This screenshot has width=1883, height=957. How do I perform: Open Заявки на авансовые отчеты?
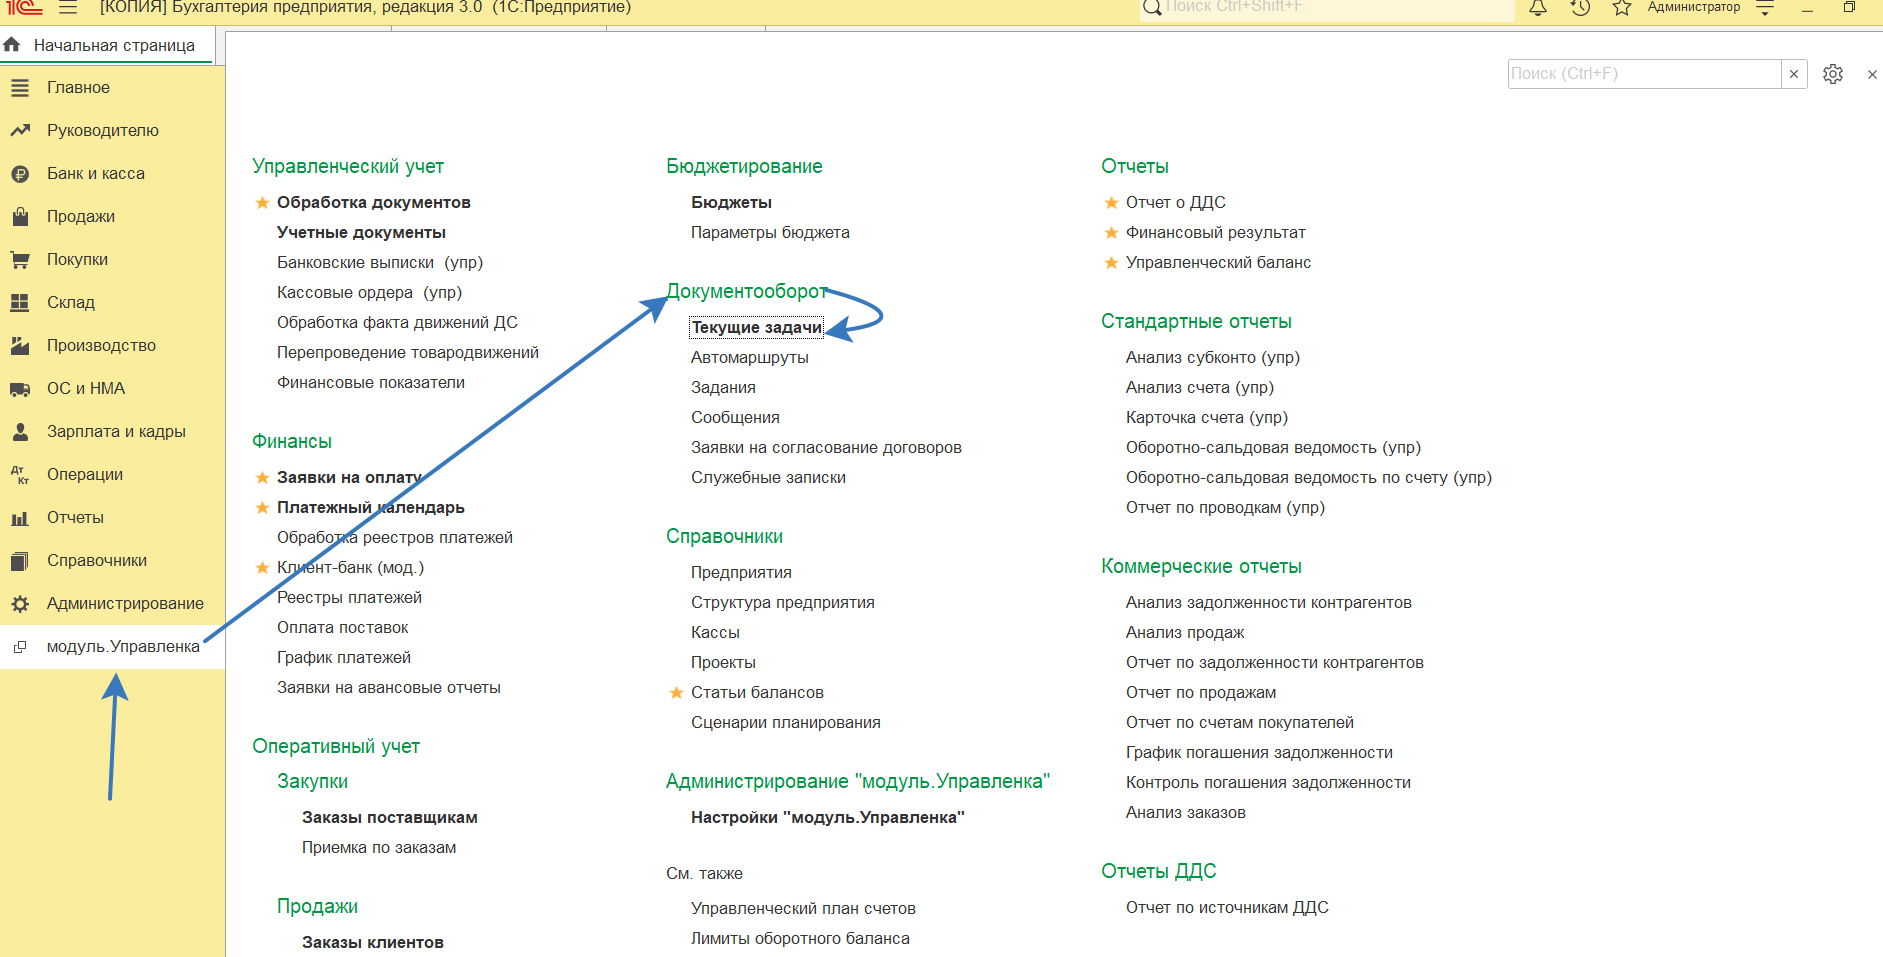[389, 688]
